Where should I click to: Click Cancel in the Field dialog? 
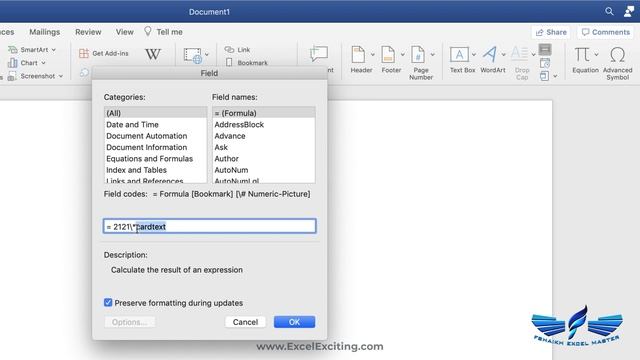coord(245,322)
